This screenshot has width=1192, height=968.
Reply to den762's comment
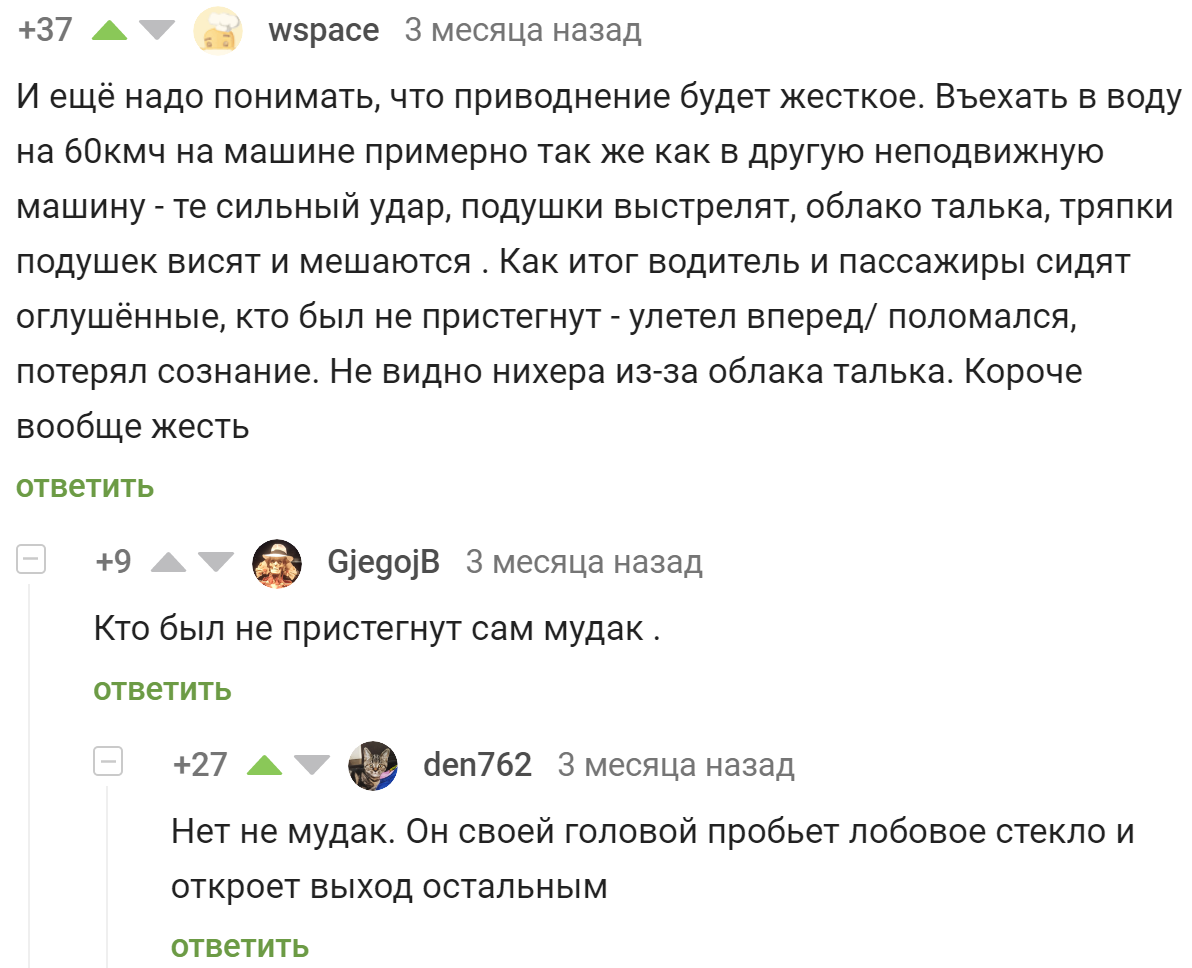tap(240, 946)
